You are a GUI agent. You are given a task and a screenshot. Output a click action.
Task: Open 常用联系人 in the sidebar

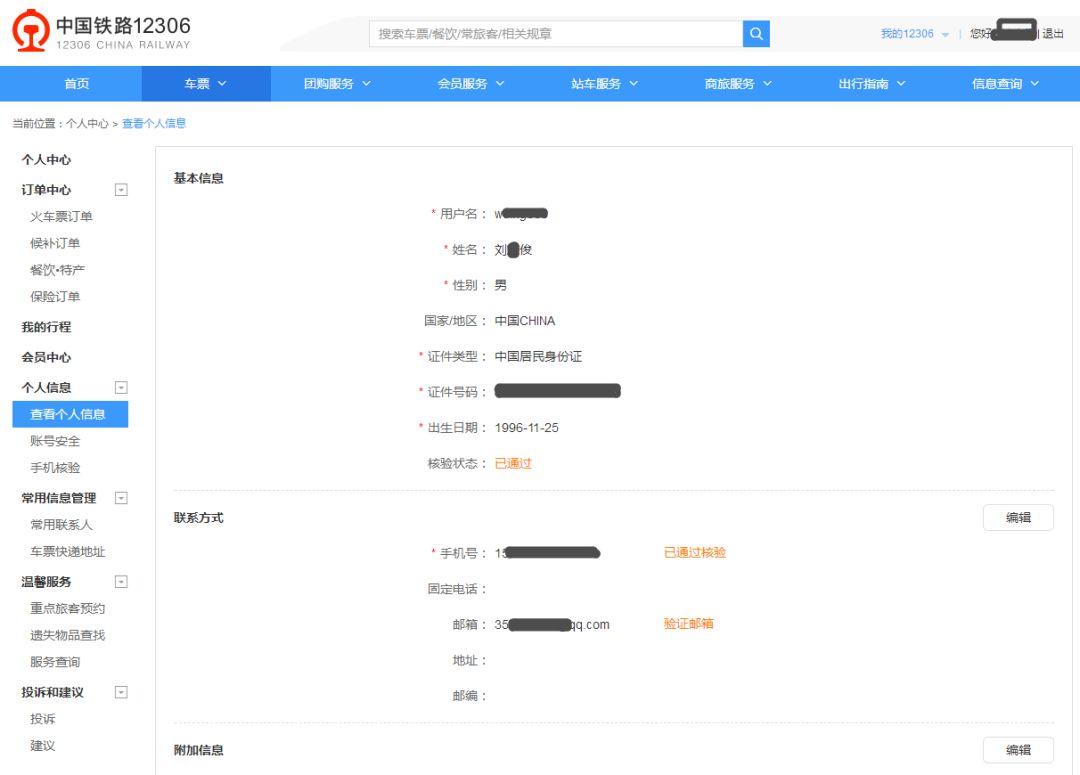point(61,525)
